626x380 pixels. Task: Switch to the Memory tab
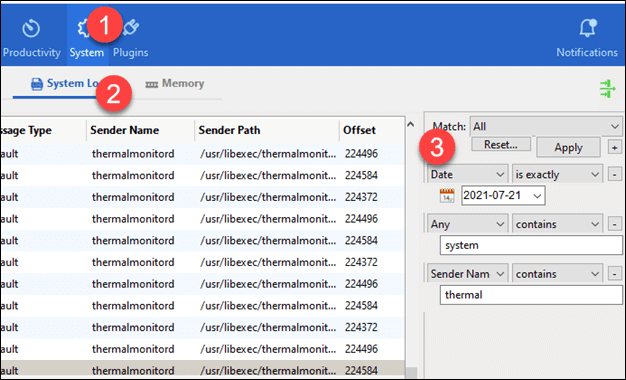click(175, 83)
